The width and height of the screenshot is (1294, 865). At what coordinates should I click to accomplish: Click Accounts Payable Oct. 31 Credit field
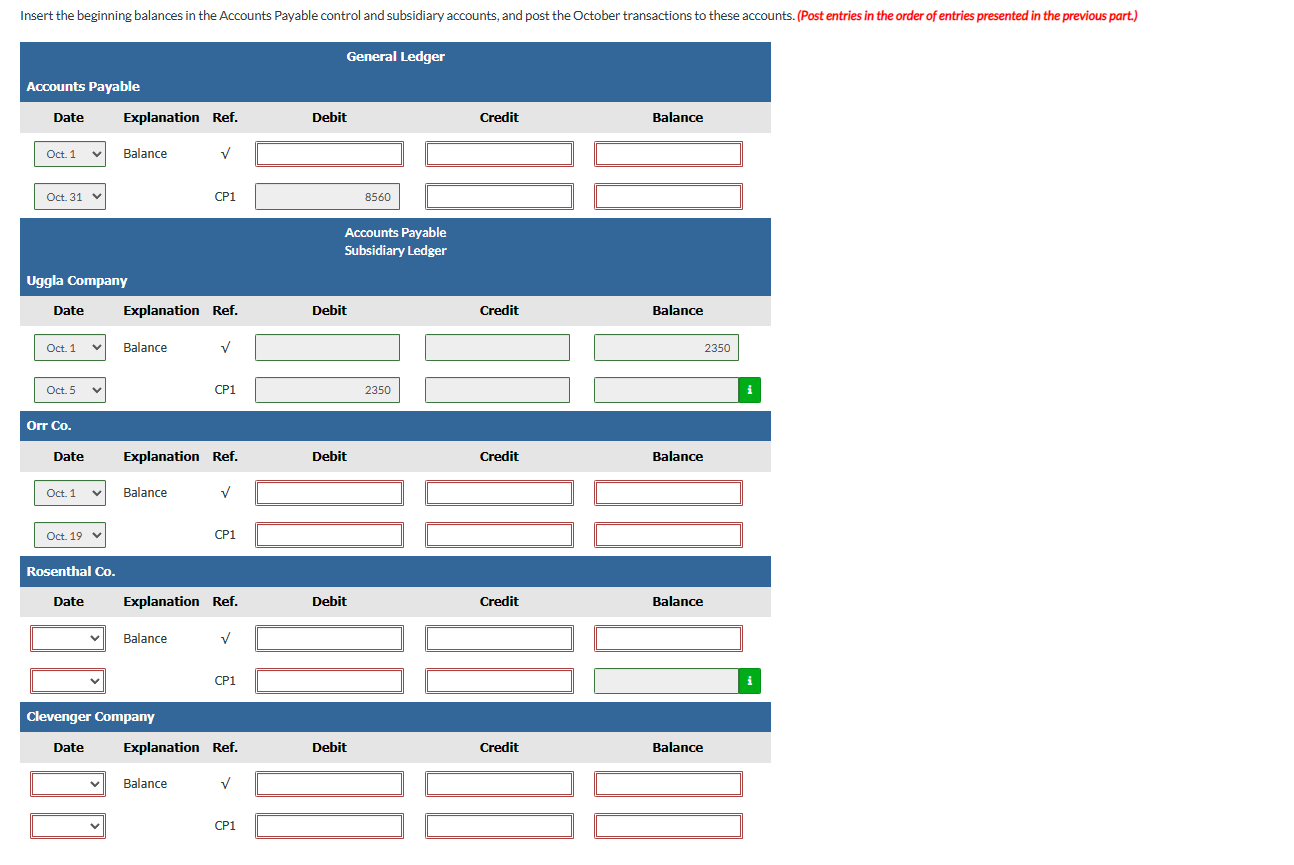[499, 197]
